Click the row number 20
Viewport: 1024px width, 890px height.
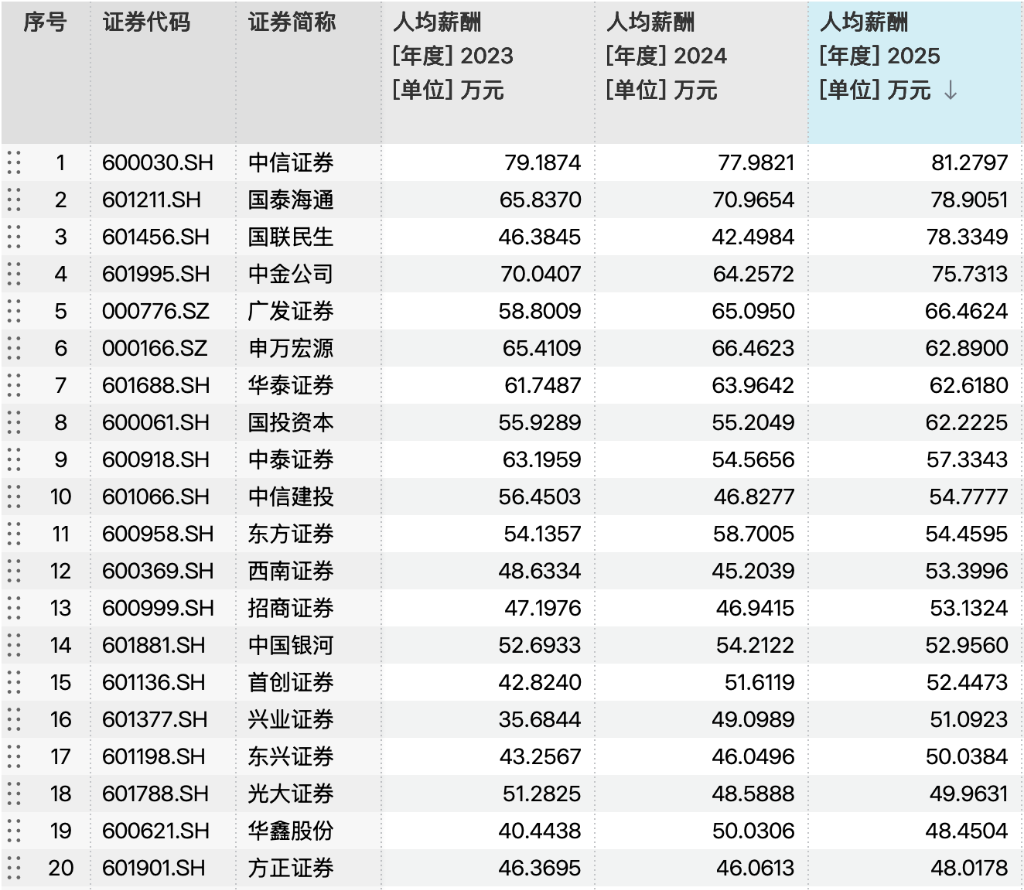pyautogui.click(x=61, y=868)
